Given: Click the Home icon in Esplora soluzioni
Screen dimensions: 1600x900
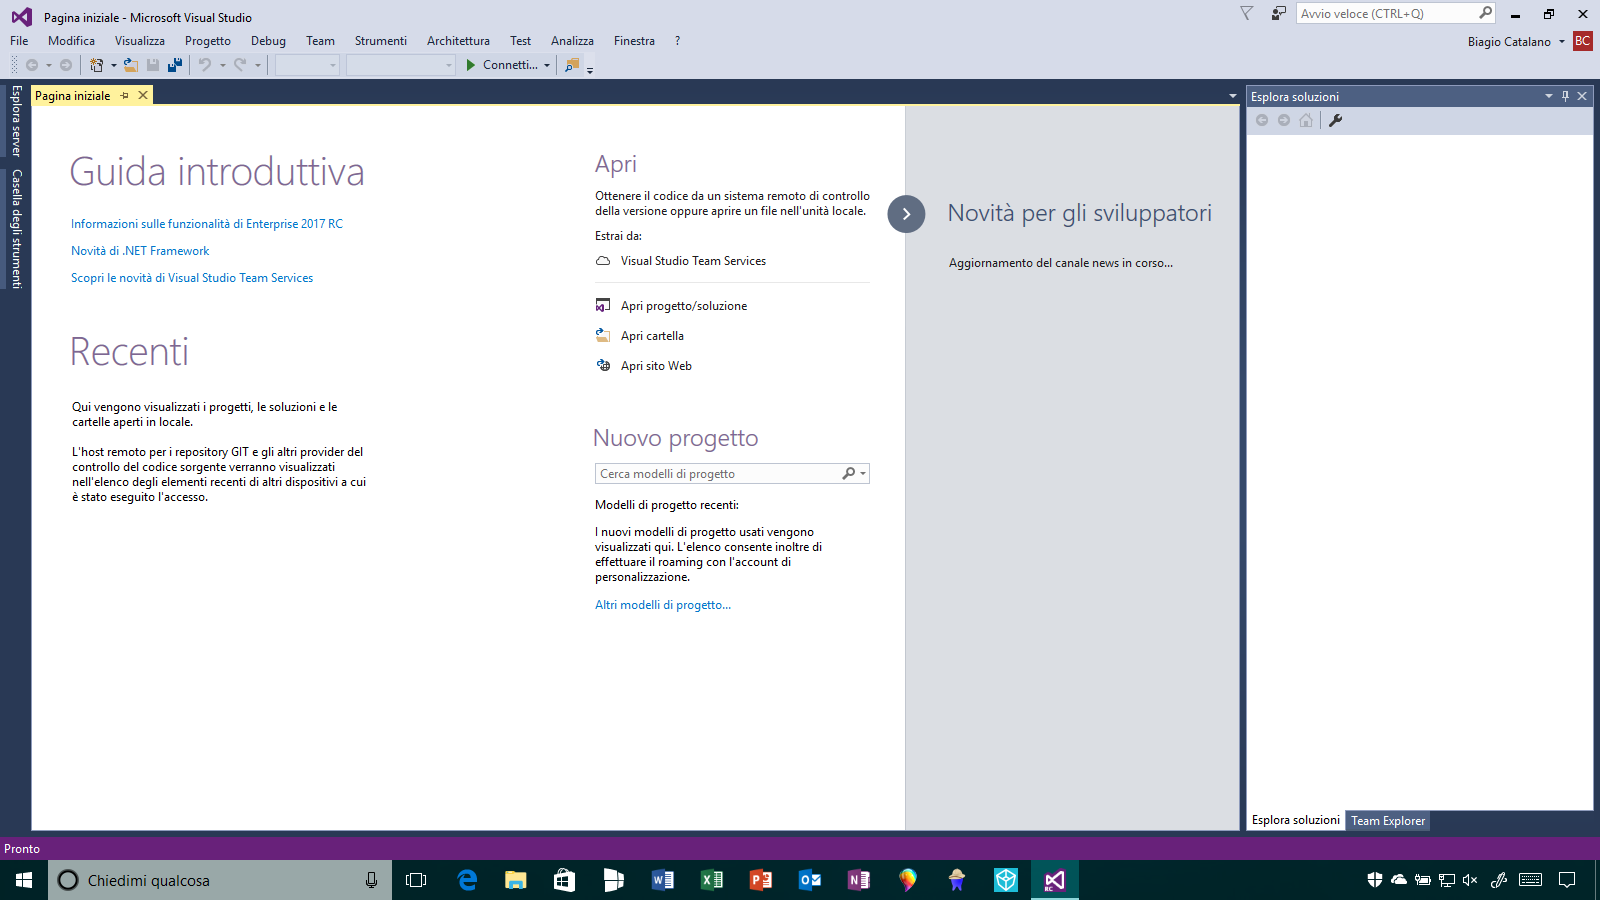Looking at the screenshot, I should click(1306, 120).
